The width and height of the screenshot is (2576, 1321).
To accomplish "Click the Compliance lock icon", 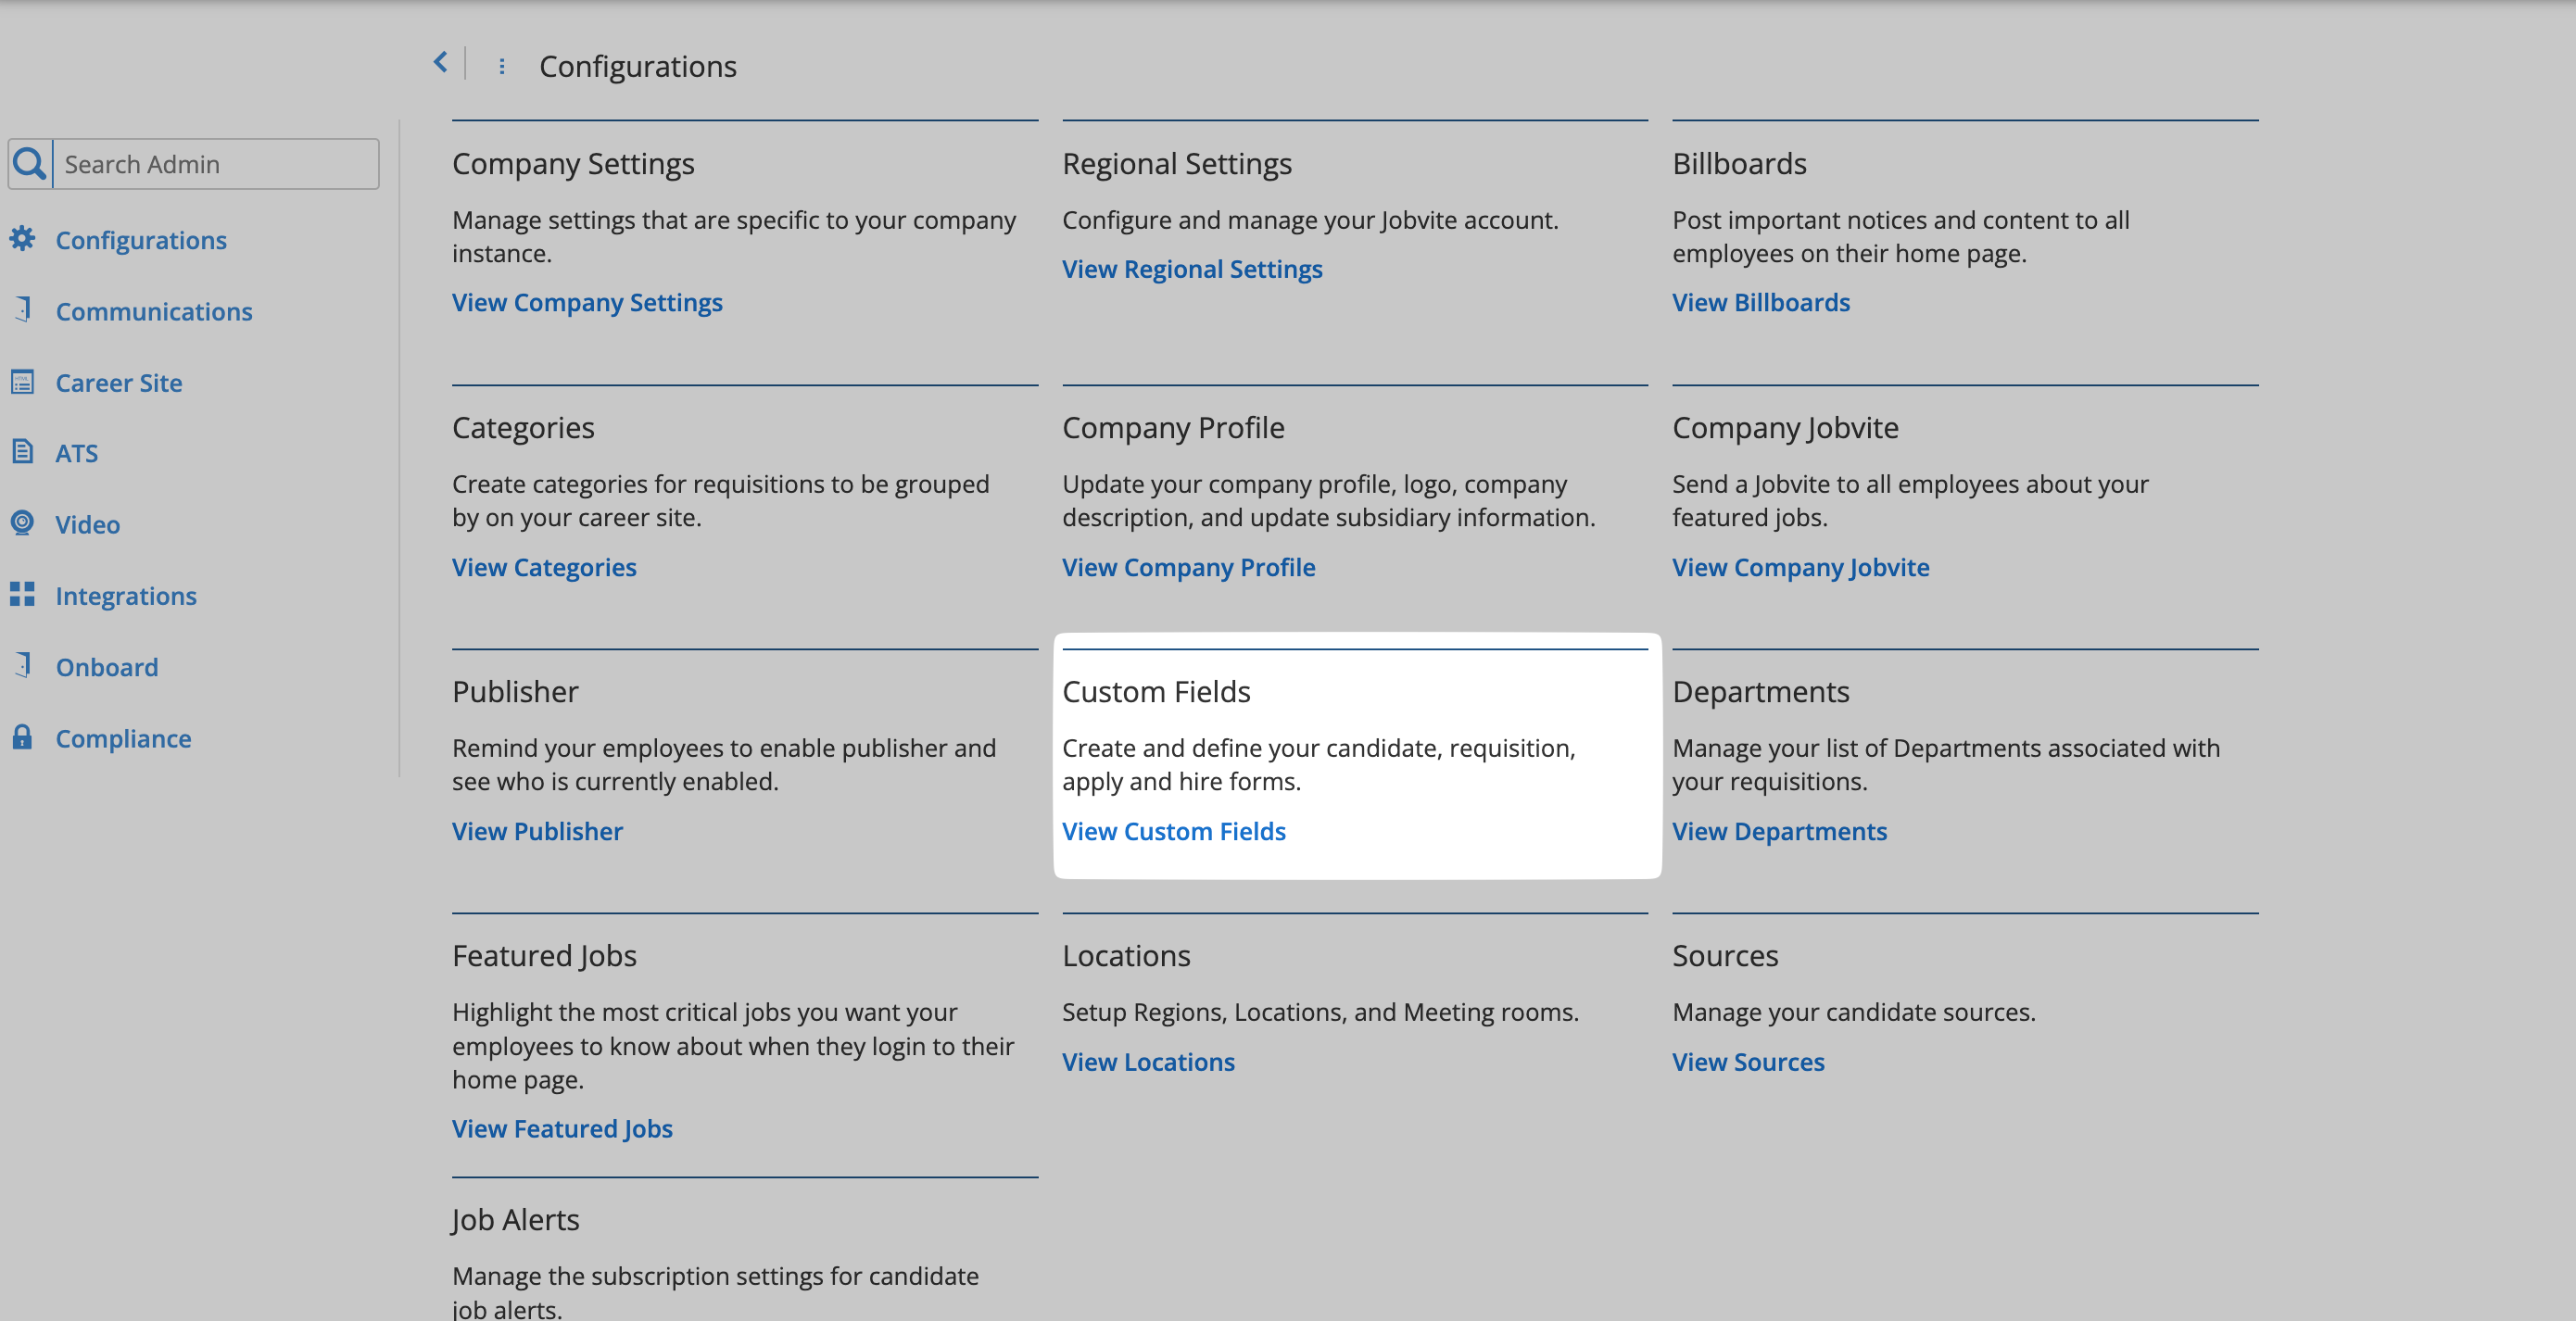I will (x=22, y=738).
